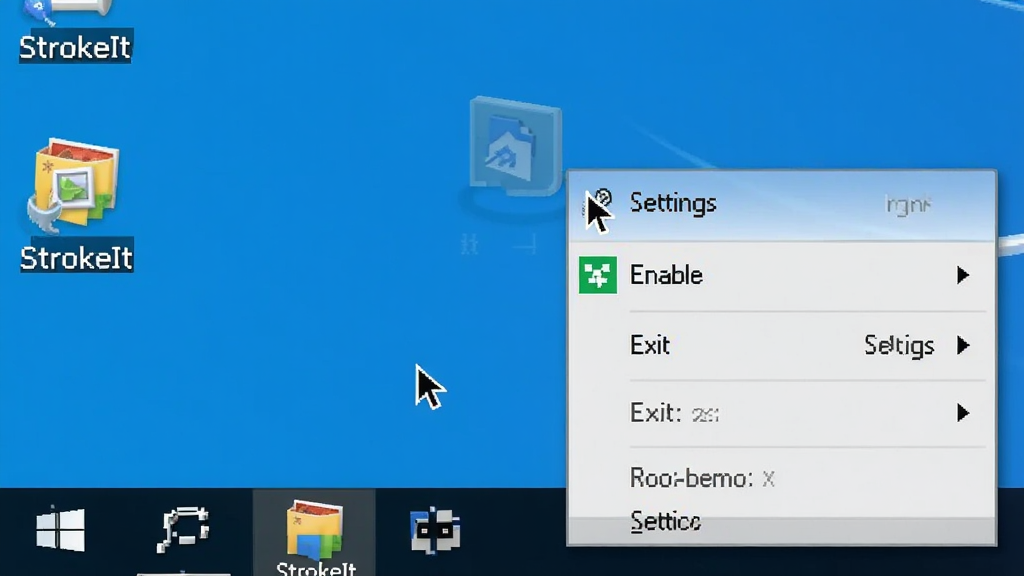Screen dimensions: 1024x576
Task: Expand the arrow on the 'Exit:' row
Action: [963, 413]
